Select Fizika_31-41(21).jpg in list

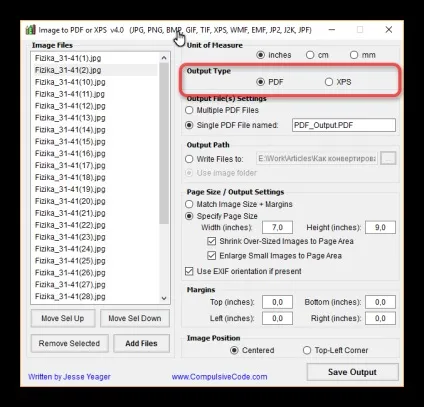(x=95, y=213)
